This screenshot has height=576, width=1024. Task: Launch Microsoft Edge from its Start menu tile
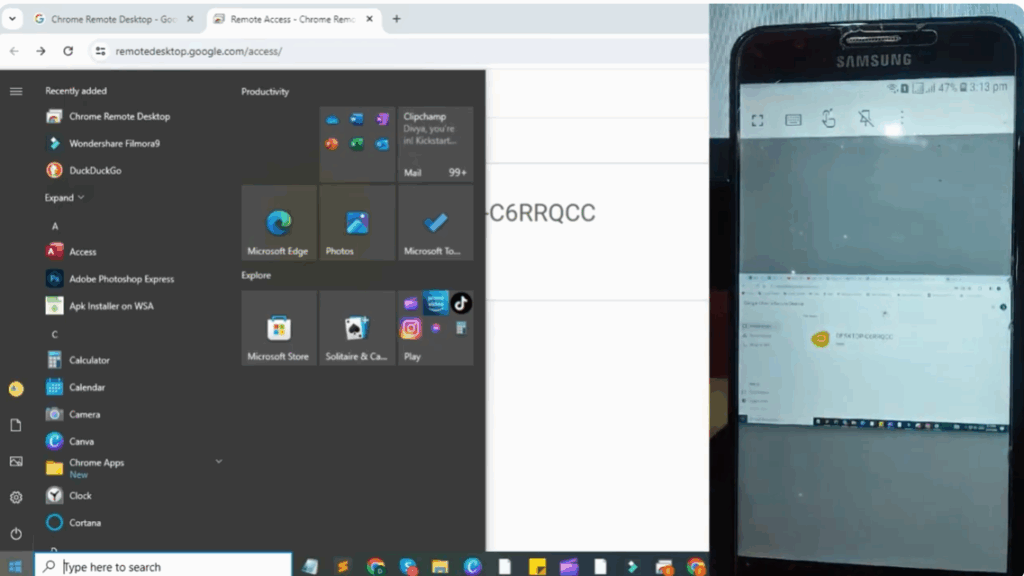pyautogui.click(x=278, y=222)
